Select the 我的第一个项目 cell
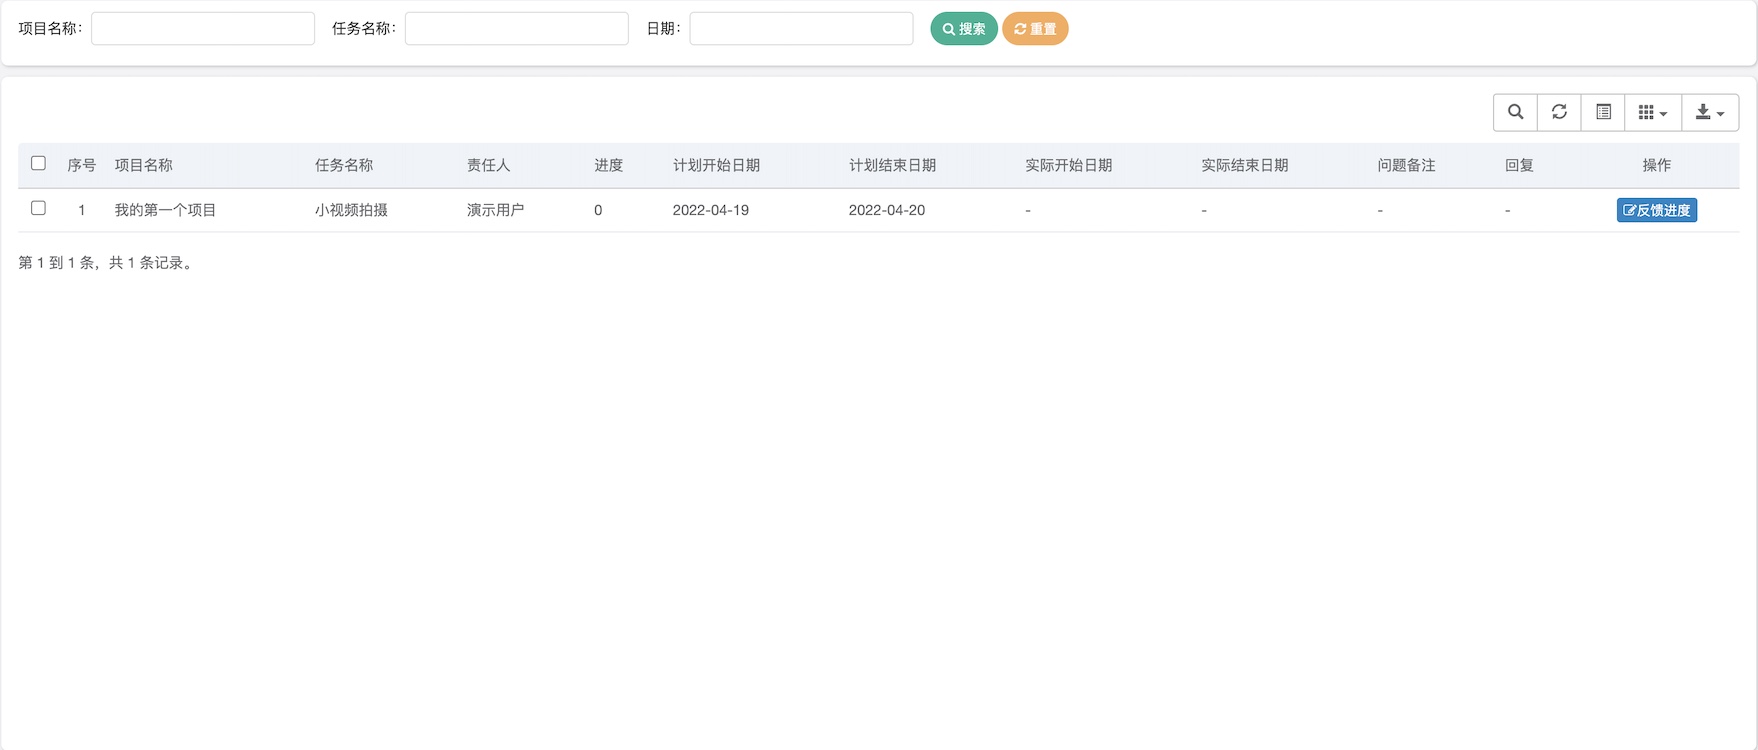Screen dimensions: 1758x750 click(165, 210)
